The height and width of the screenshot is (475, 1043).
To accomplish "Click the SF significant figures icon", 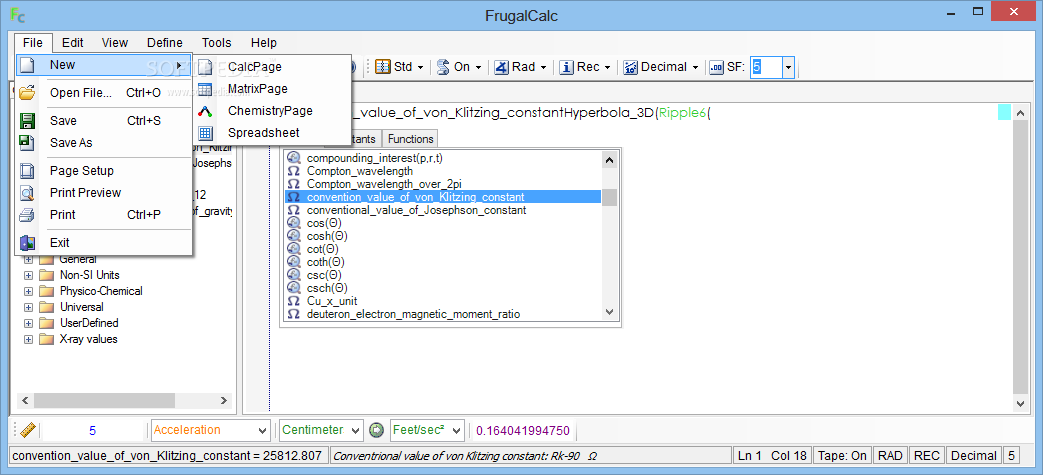I will click(x=716, y=67).
